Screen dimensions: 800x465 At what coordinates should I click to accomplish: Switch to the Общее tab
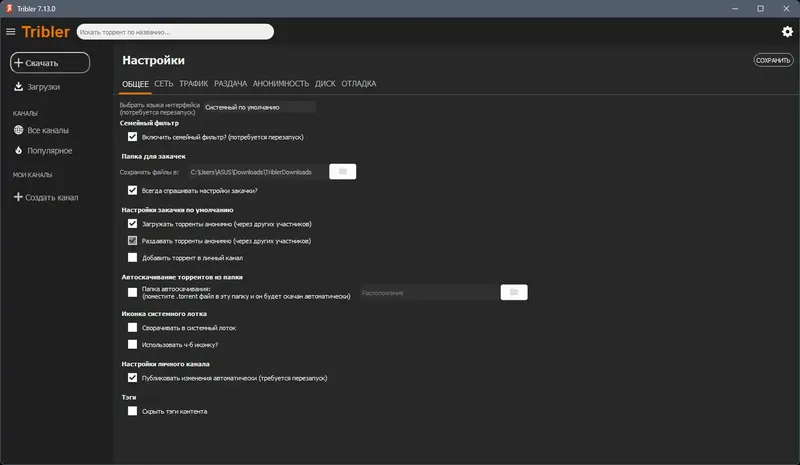click(x=135, y=84)
